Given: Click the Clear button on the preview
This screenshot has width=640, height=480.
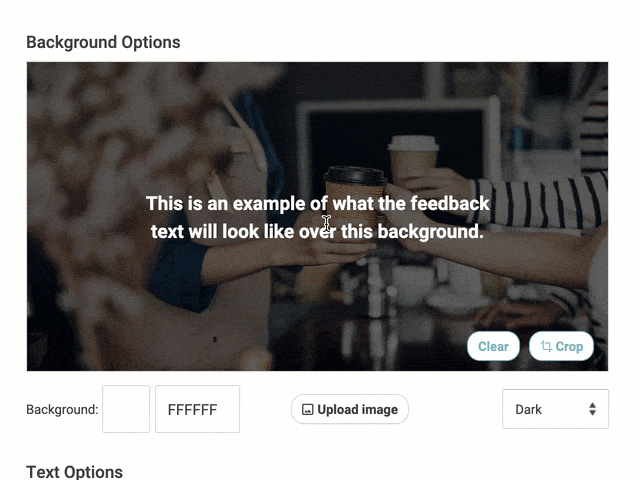Looking at the screenshot, I should tap(493, 346).
